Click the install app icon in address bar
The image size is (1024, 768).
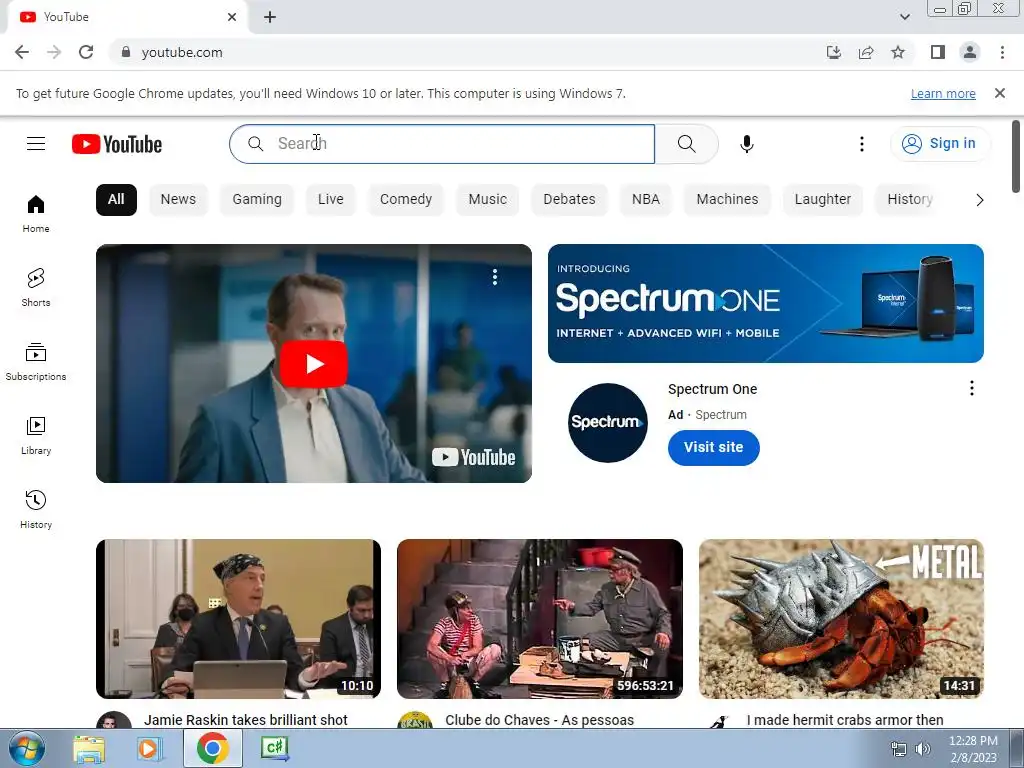point(834,52)
